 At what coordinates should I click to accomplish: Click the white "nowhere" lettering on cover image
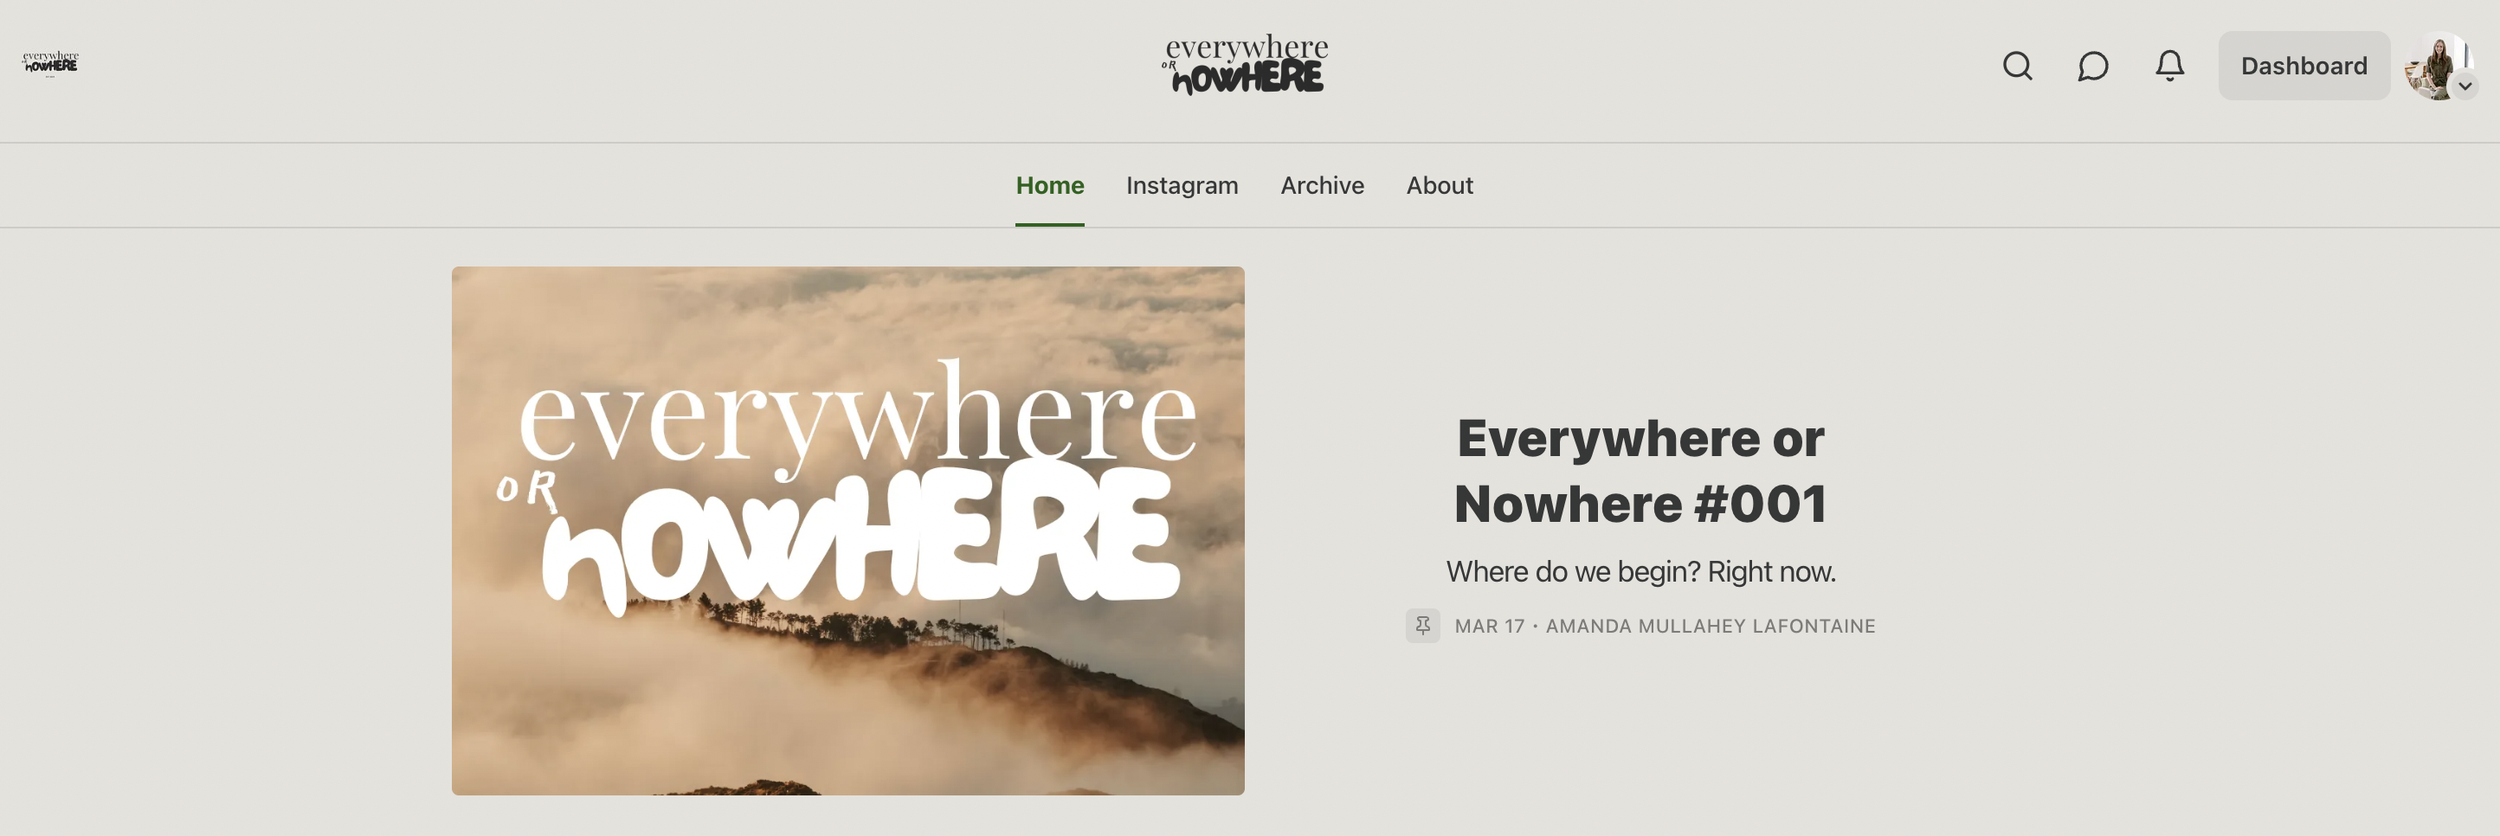860,538
